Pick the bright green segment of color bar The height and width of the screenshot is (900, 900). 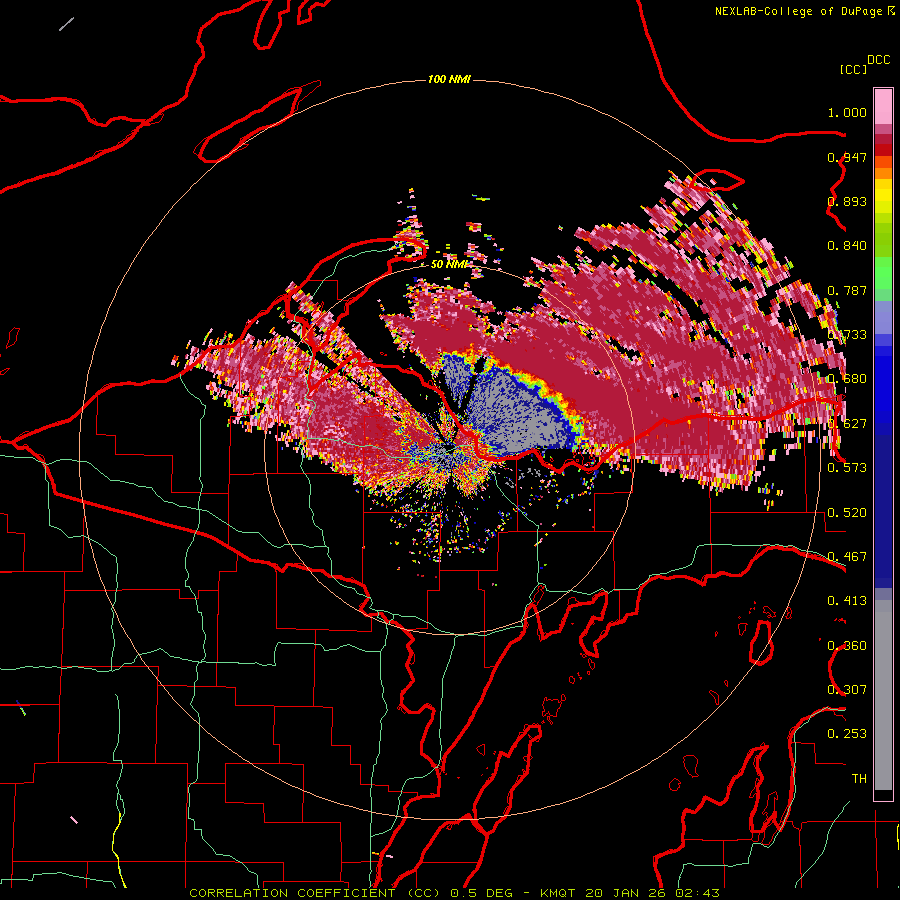[883, 273]
